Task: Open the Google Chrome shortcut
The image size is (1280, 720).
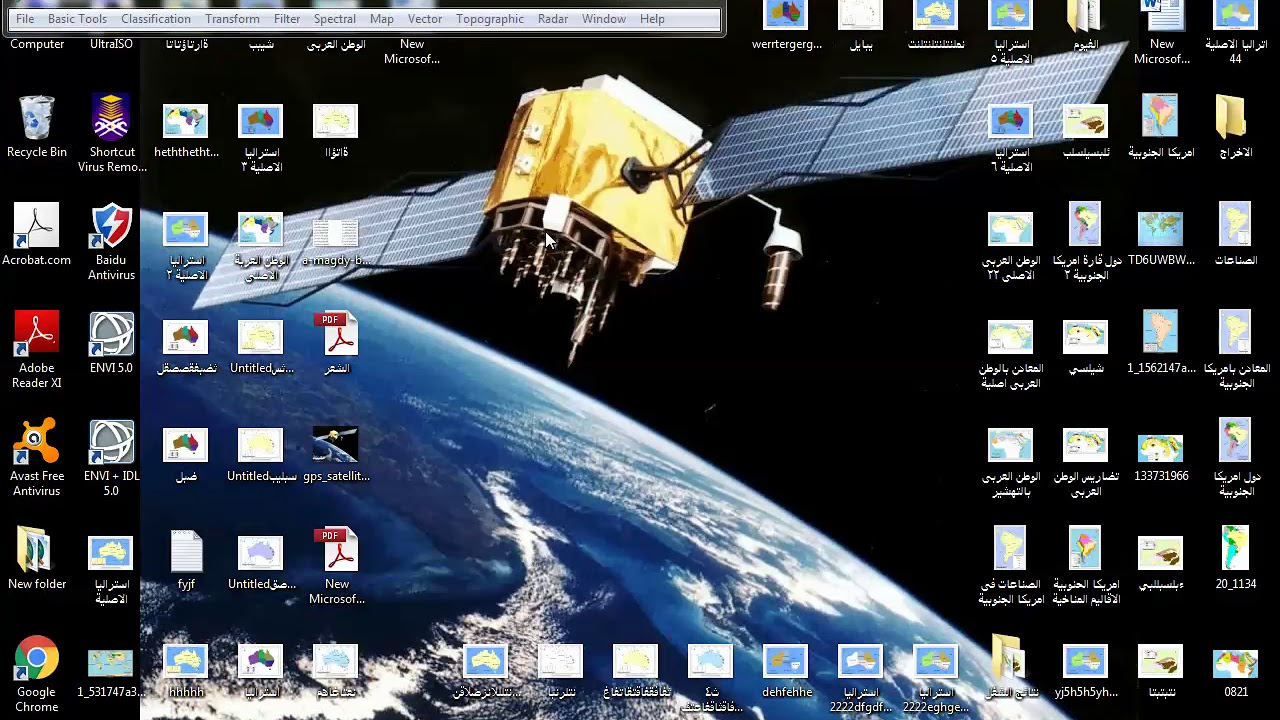Action: point(36,674)
